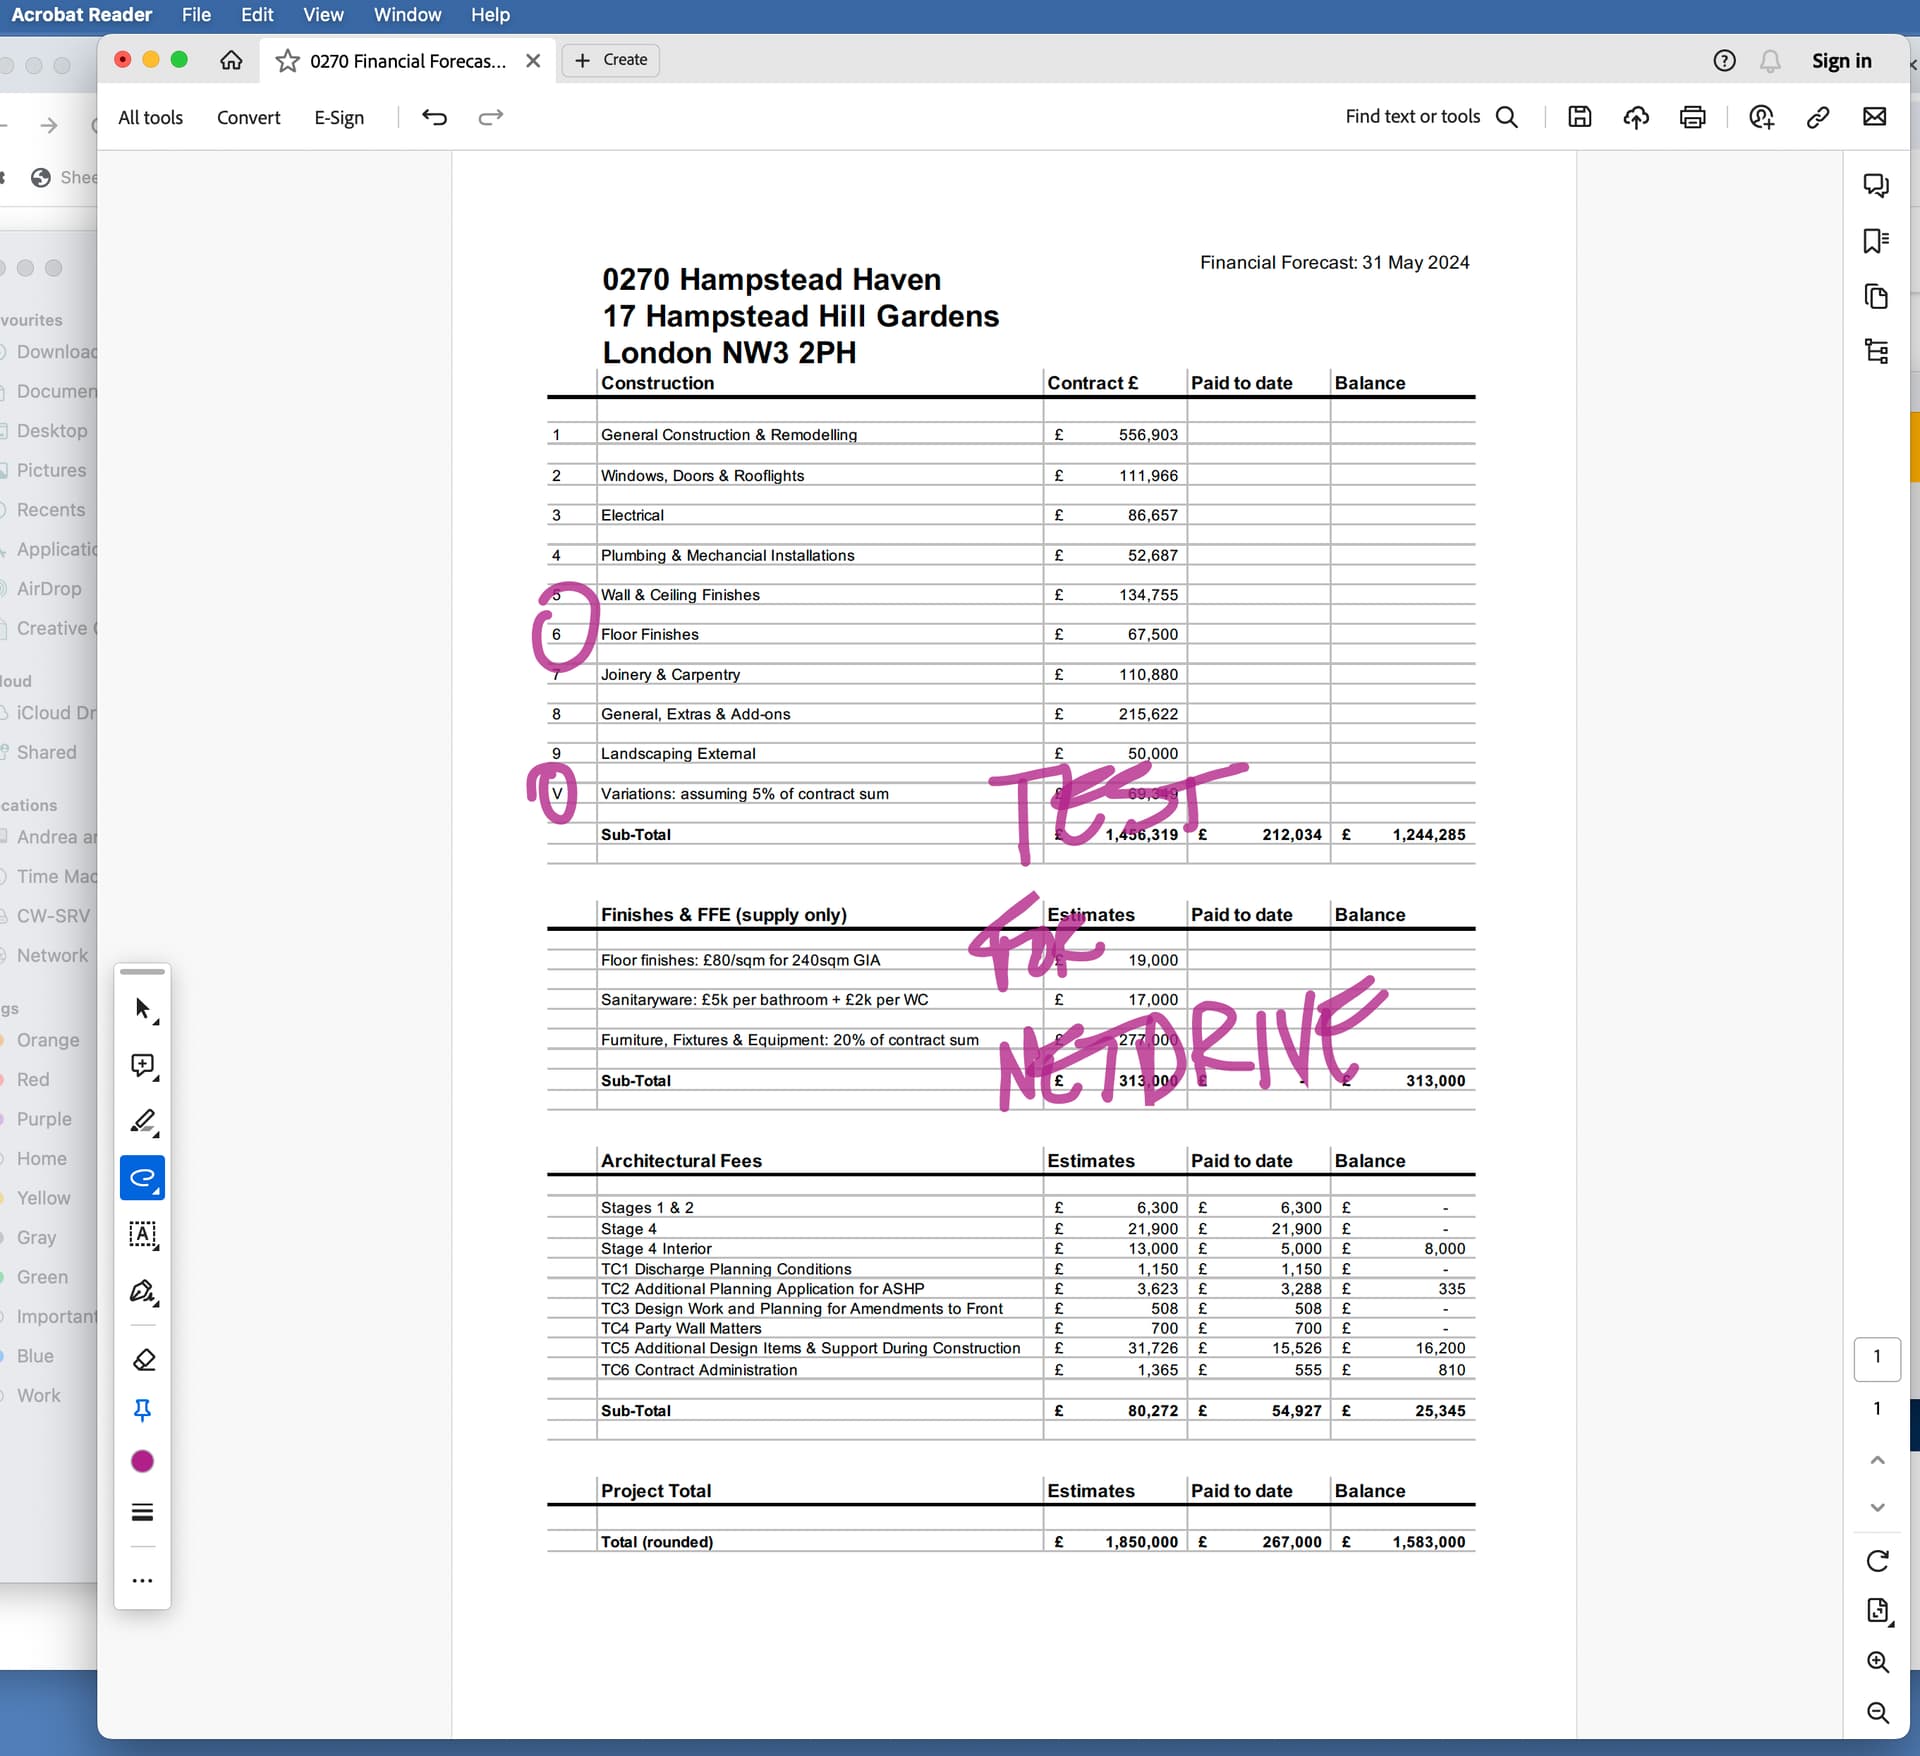Rotate the page view clockwise
The width and height of the screenshot is (1920, 1756).
tap(1877, 1561)
